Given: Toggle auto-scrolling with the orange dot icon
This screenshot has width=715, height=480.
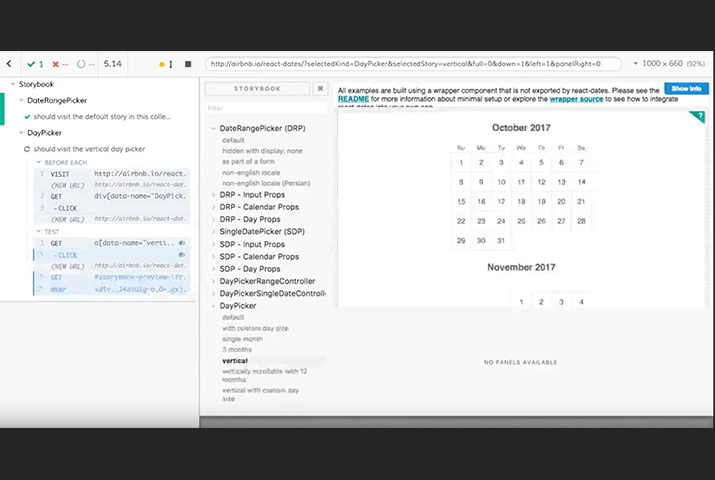Looking at the screenshot, I should tap(162, 64).
